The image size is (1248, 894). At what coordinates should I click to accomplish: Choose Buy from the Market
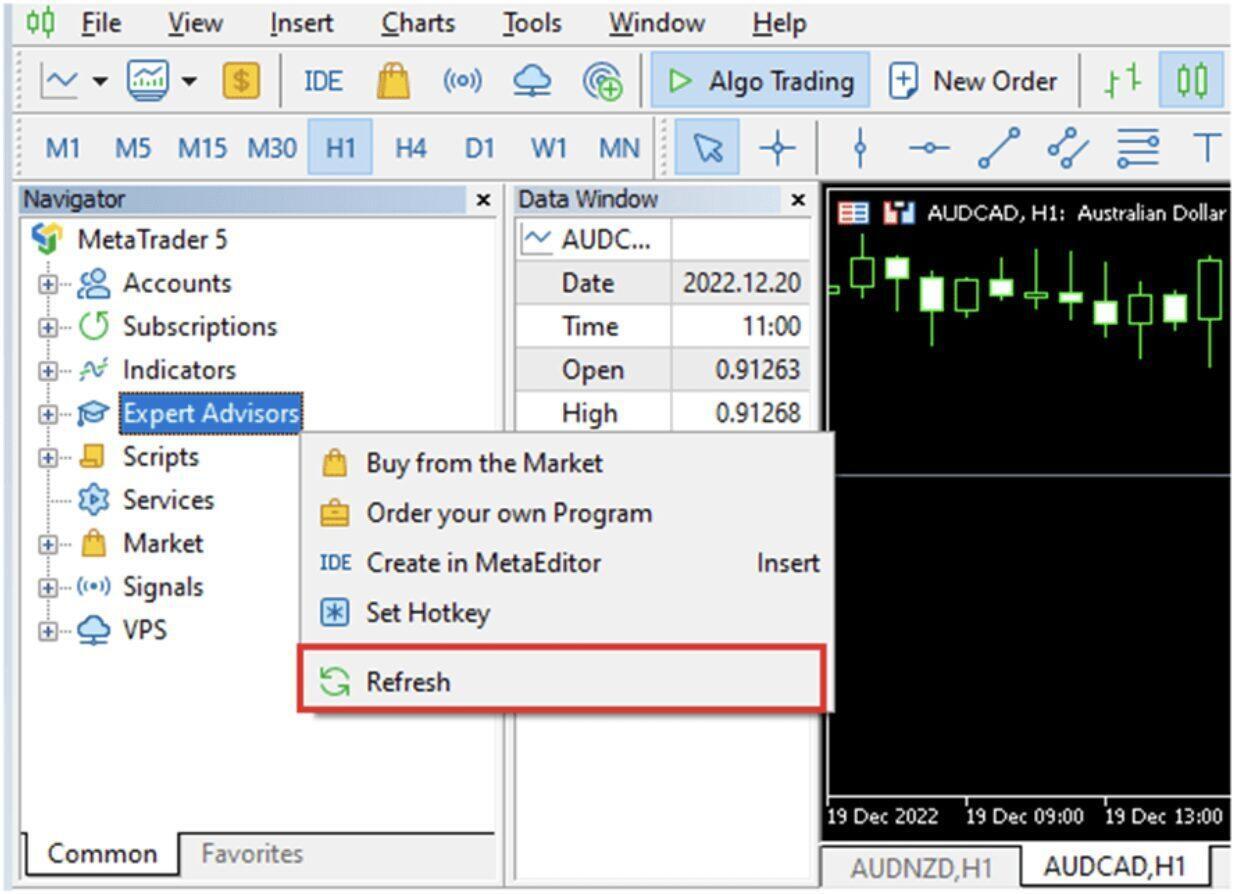point(566,463)
